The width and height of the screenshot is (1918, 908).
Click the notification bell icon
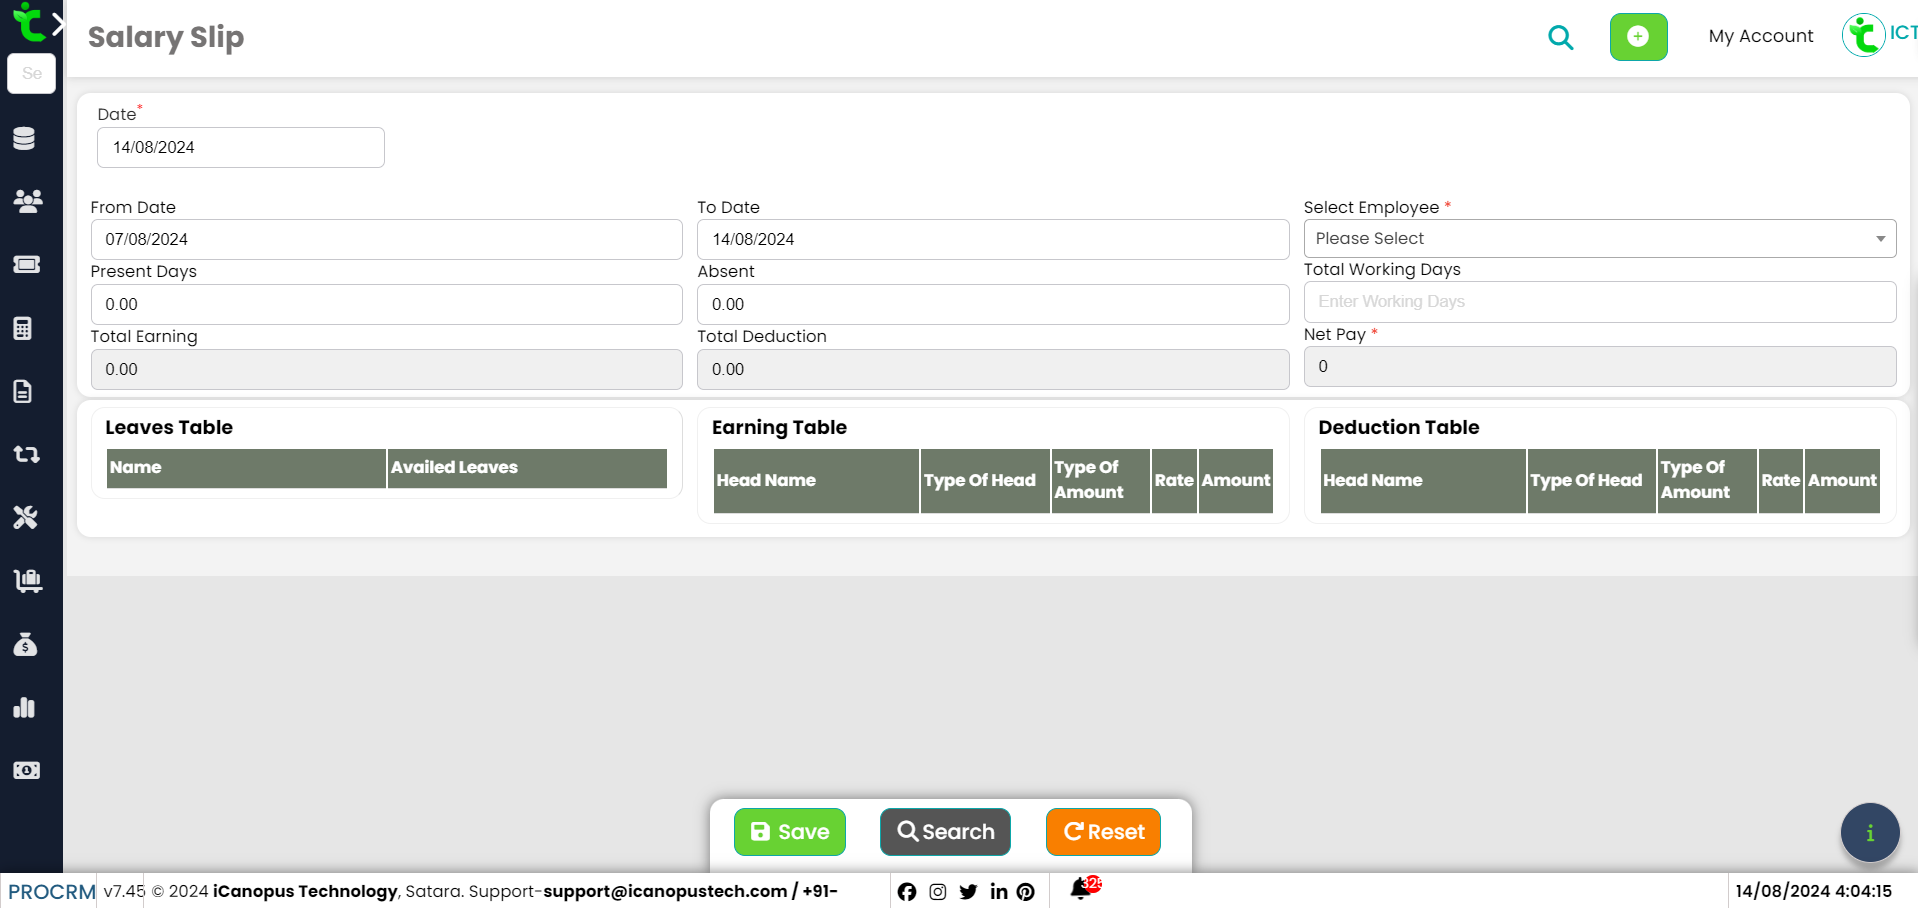pos(1080,889)
